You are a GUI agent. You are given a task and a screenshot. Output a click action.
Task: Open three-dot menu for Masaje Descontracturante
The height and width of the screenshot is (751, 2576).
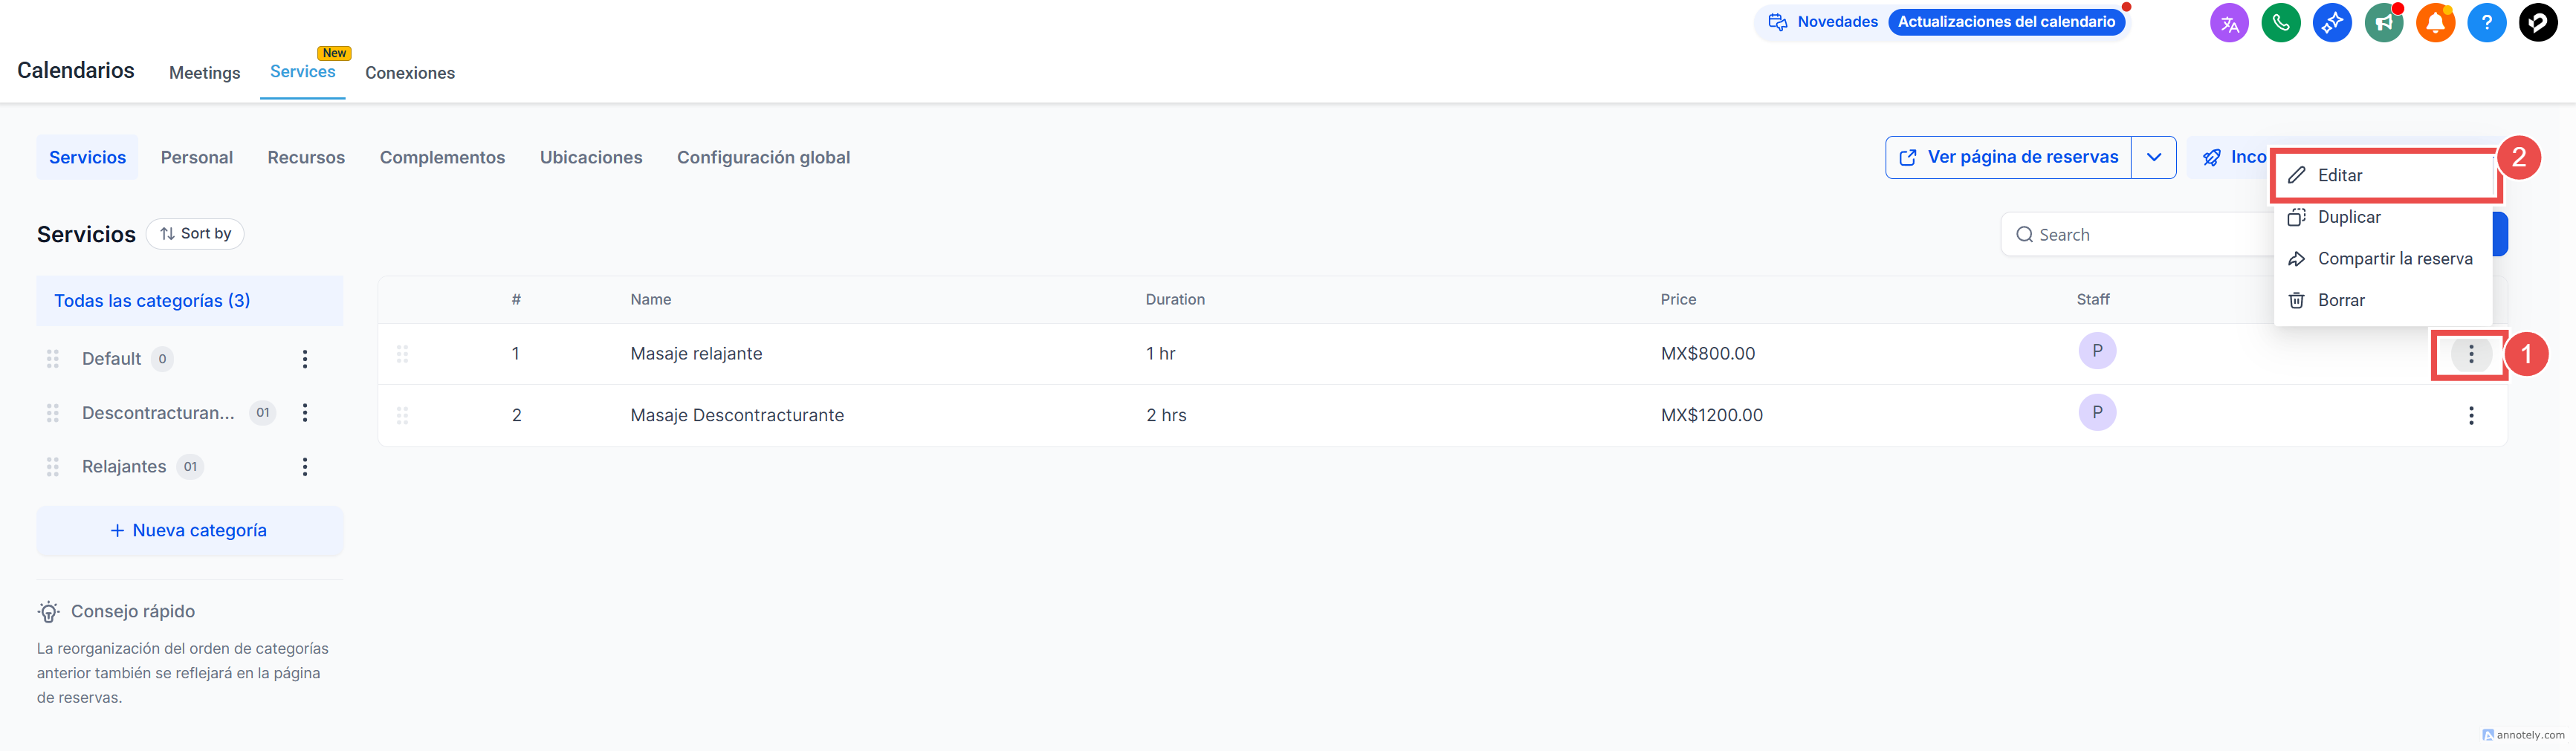(2471, 415)
